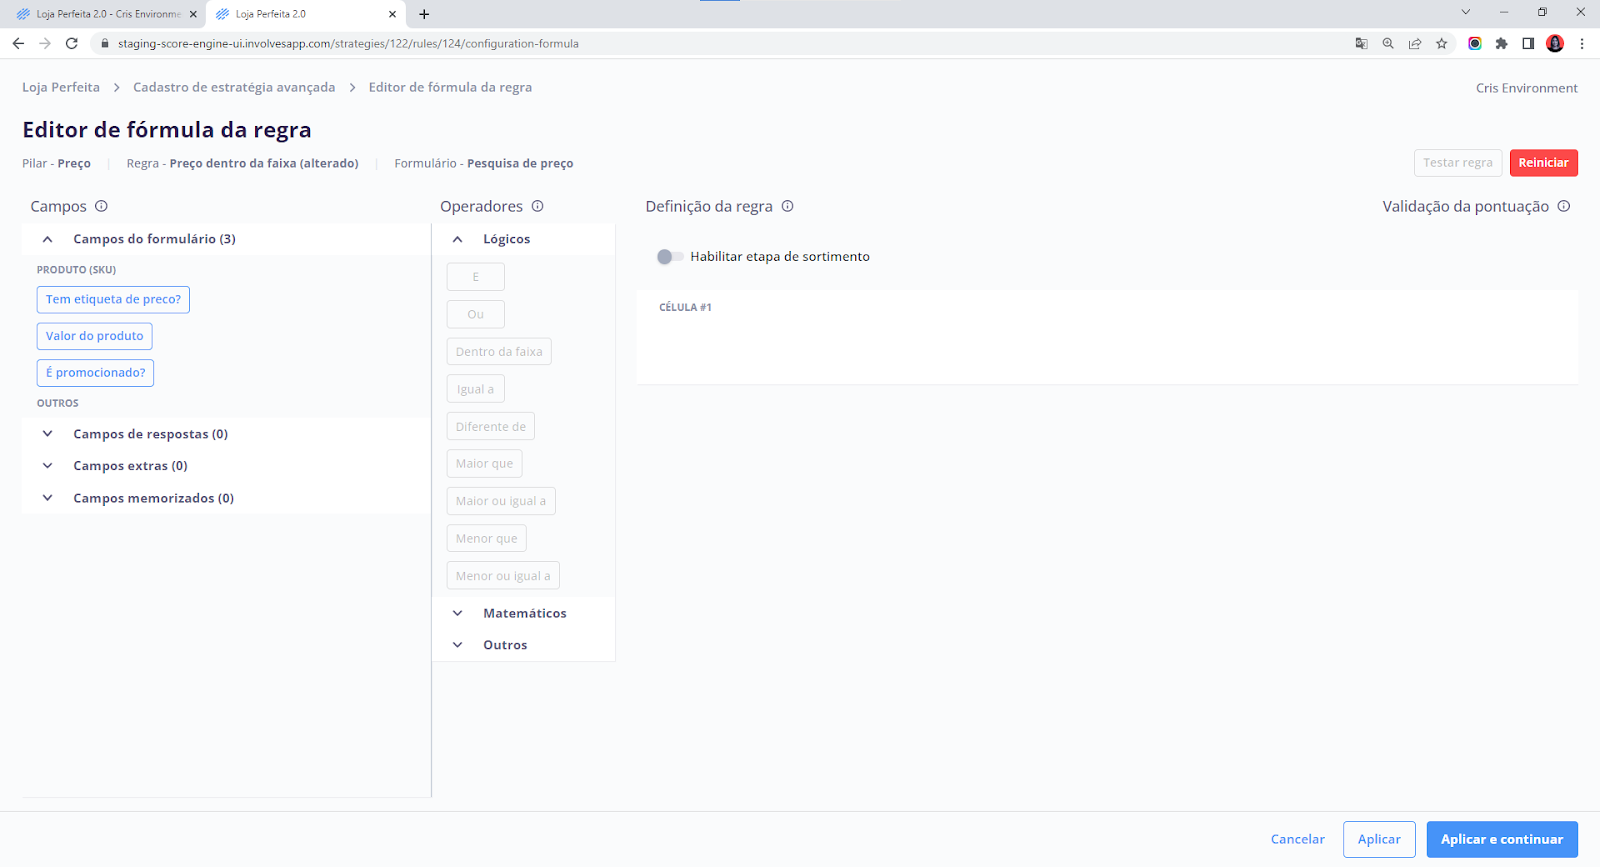The width and height of the screenshot is (1600, 867).
Task: Select field Tem etiqueta de preco?
Action: click(x=113, y=299)
